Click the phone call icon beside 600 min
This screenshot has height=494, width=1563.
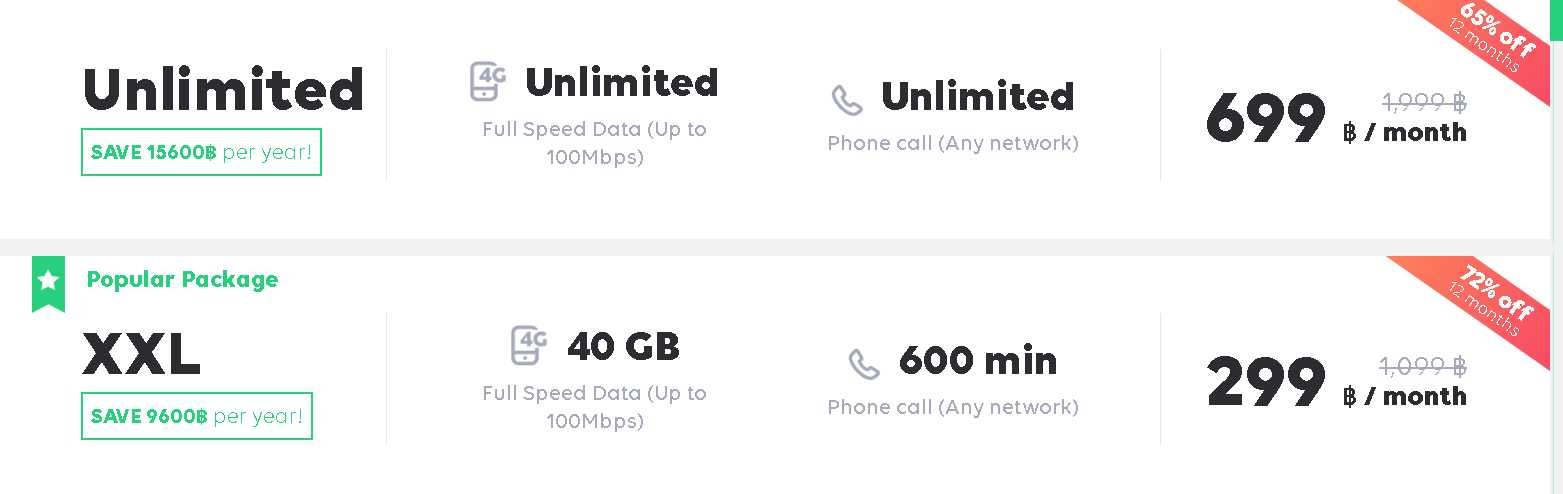864,364
